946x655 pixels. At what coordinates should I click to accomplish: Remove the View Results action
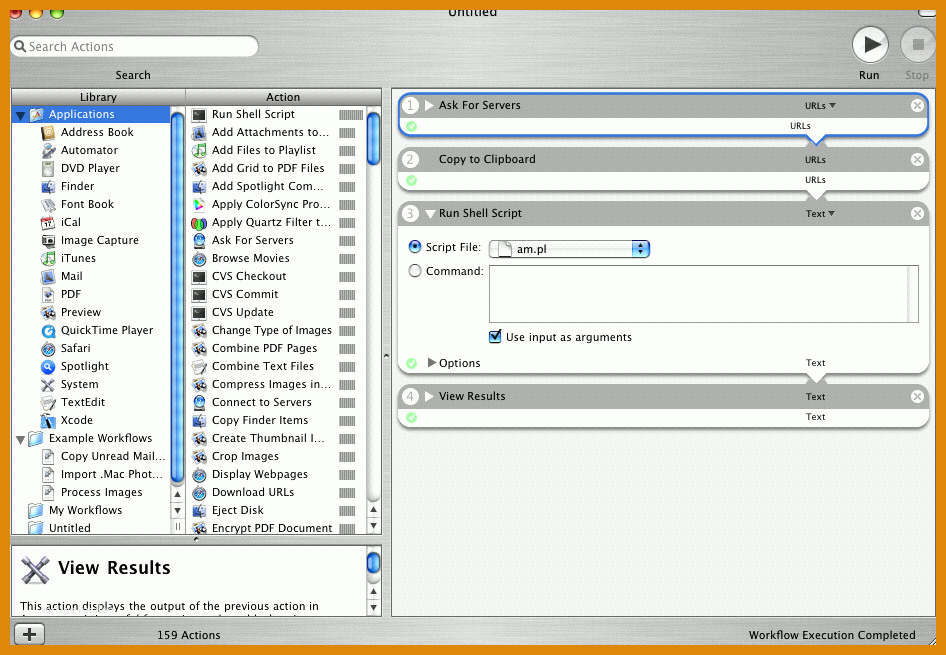coord(917,396)
